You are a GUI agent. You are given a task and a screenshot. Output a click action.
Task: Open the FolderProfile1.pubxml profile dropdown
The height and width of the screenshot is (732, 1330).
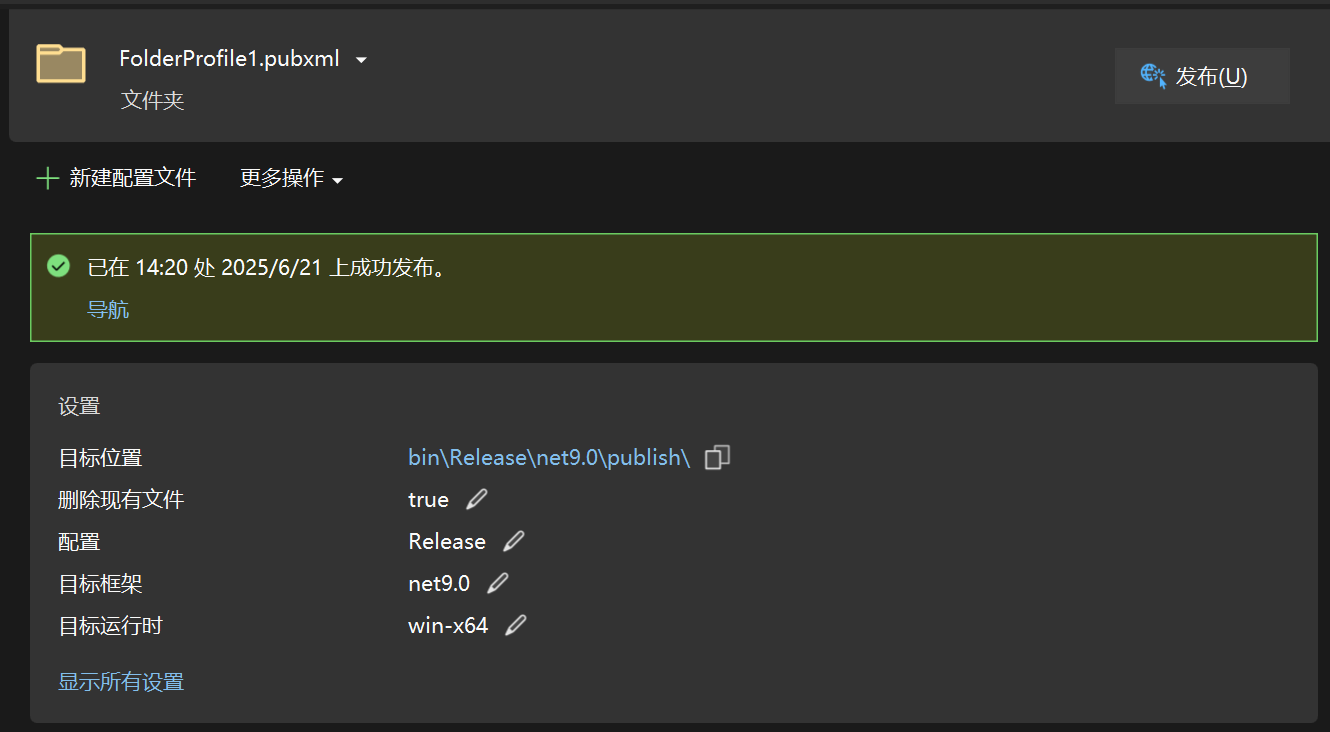point(361,60)
